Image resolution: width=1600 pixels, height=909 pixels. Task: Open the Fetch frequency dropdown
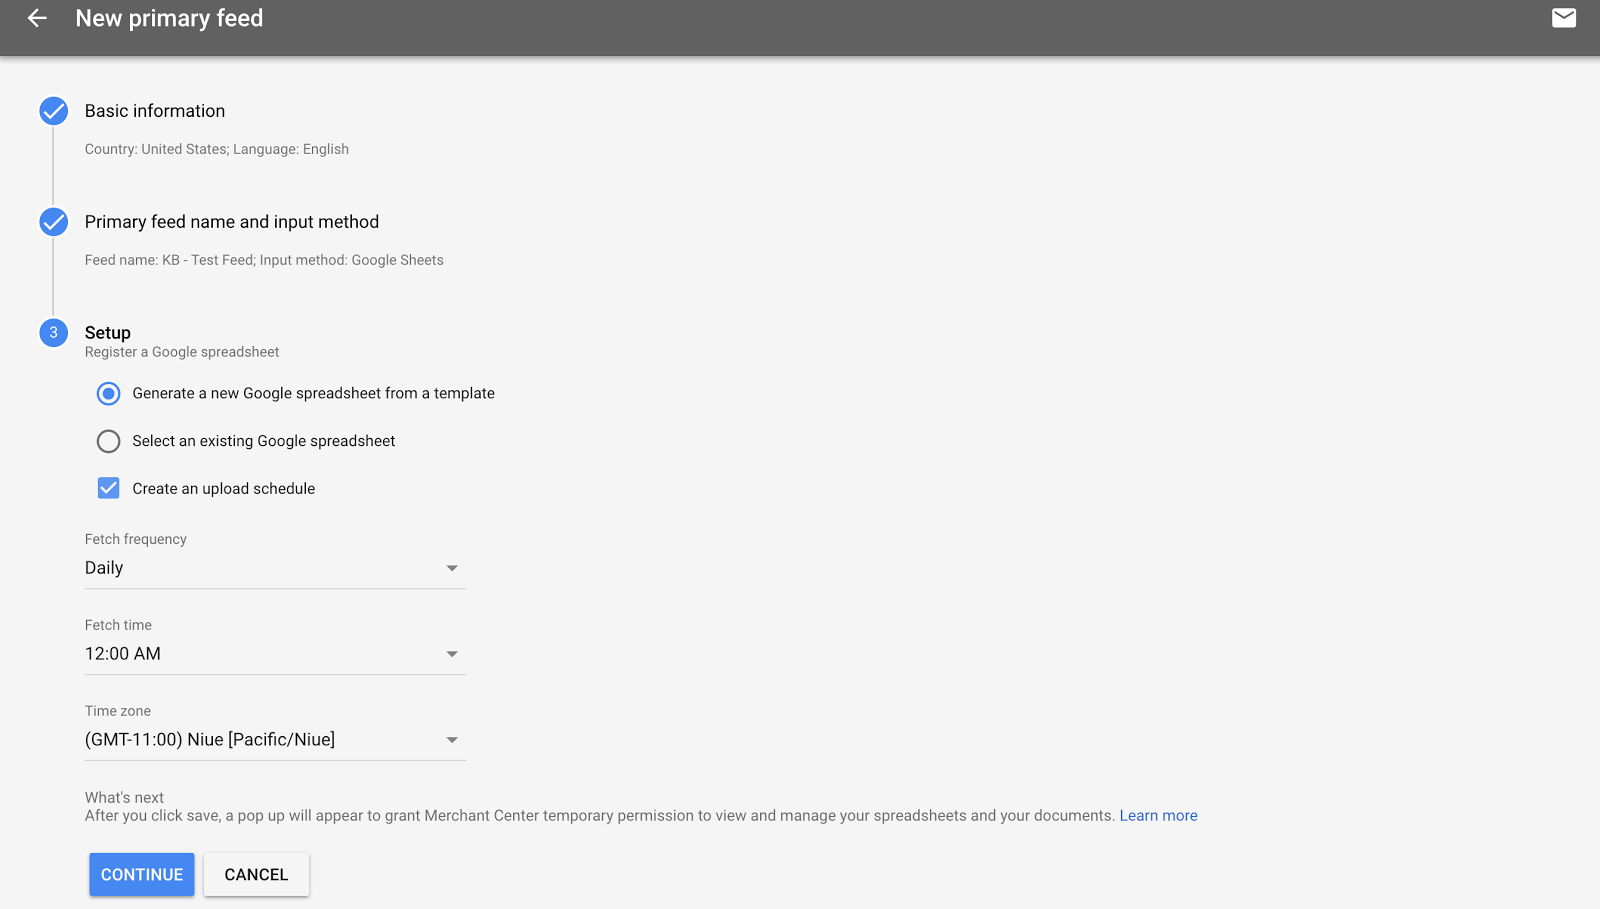pyautogui.click(x=452, y=568)
